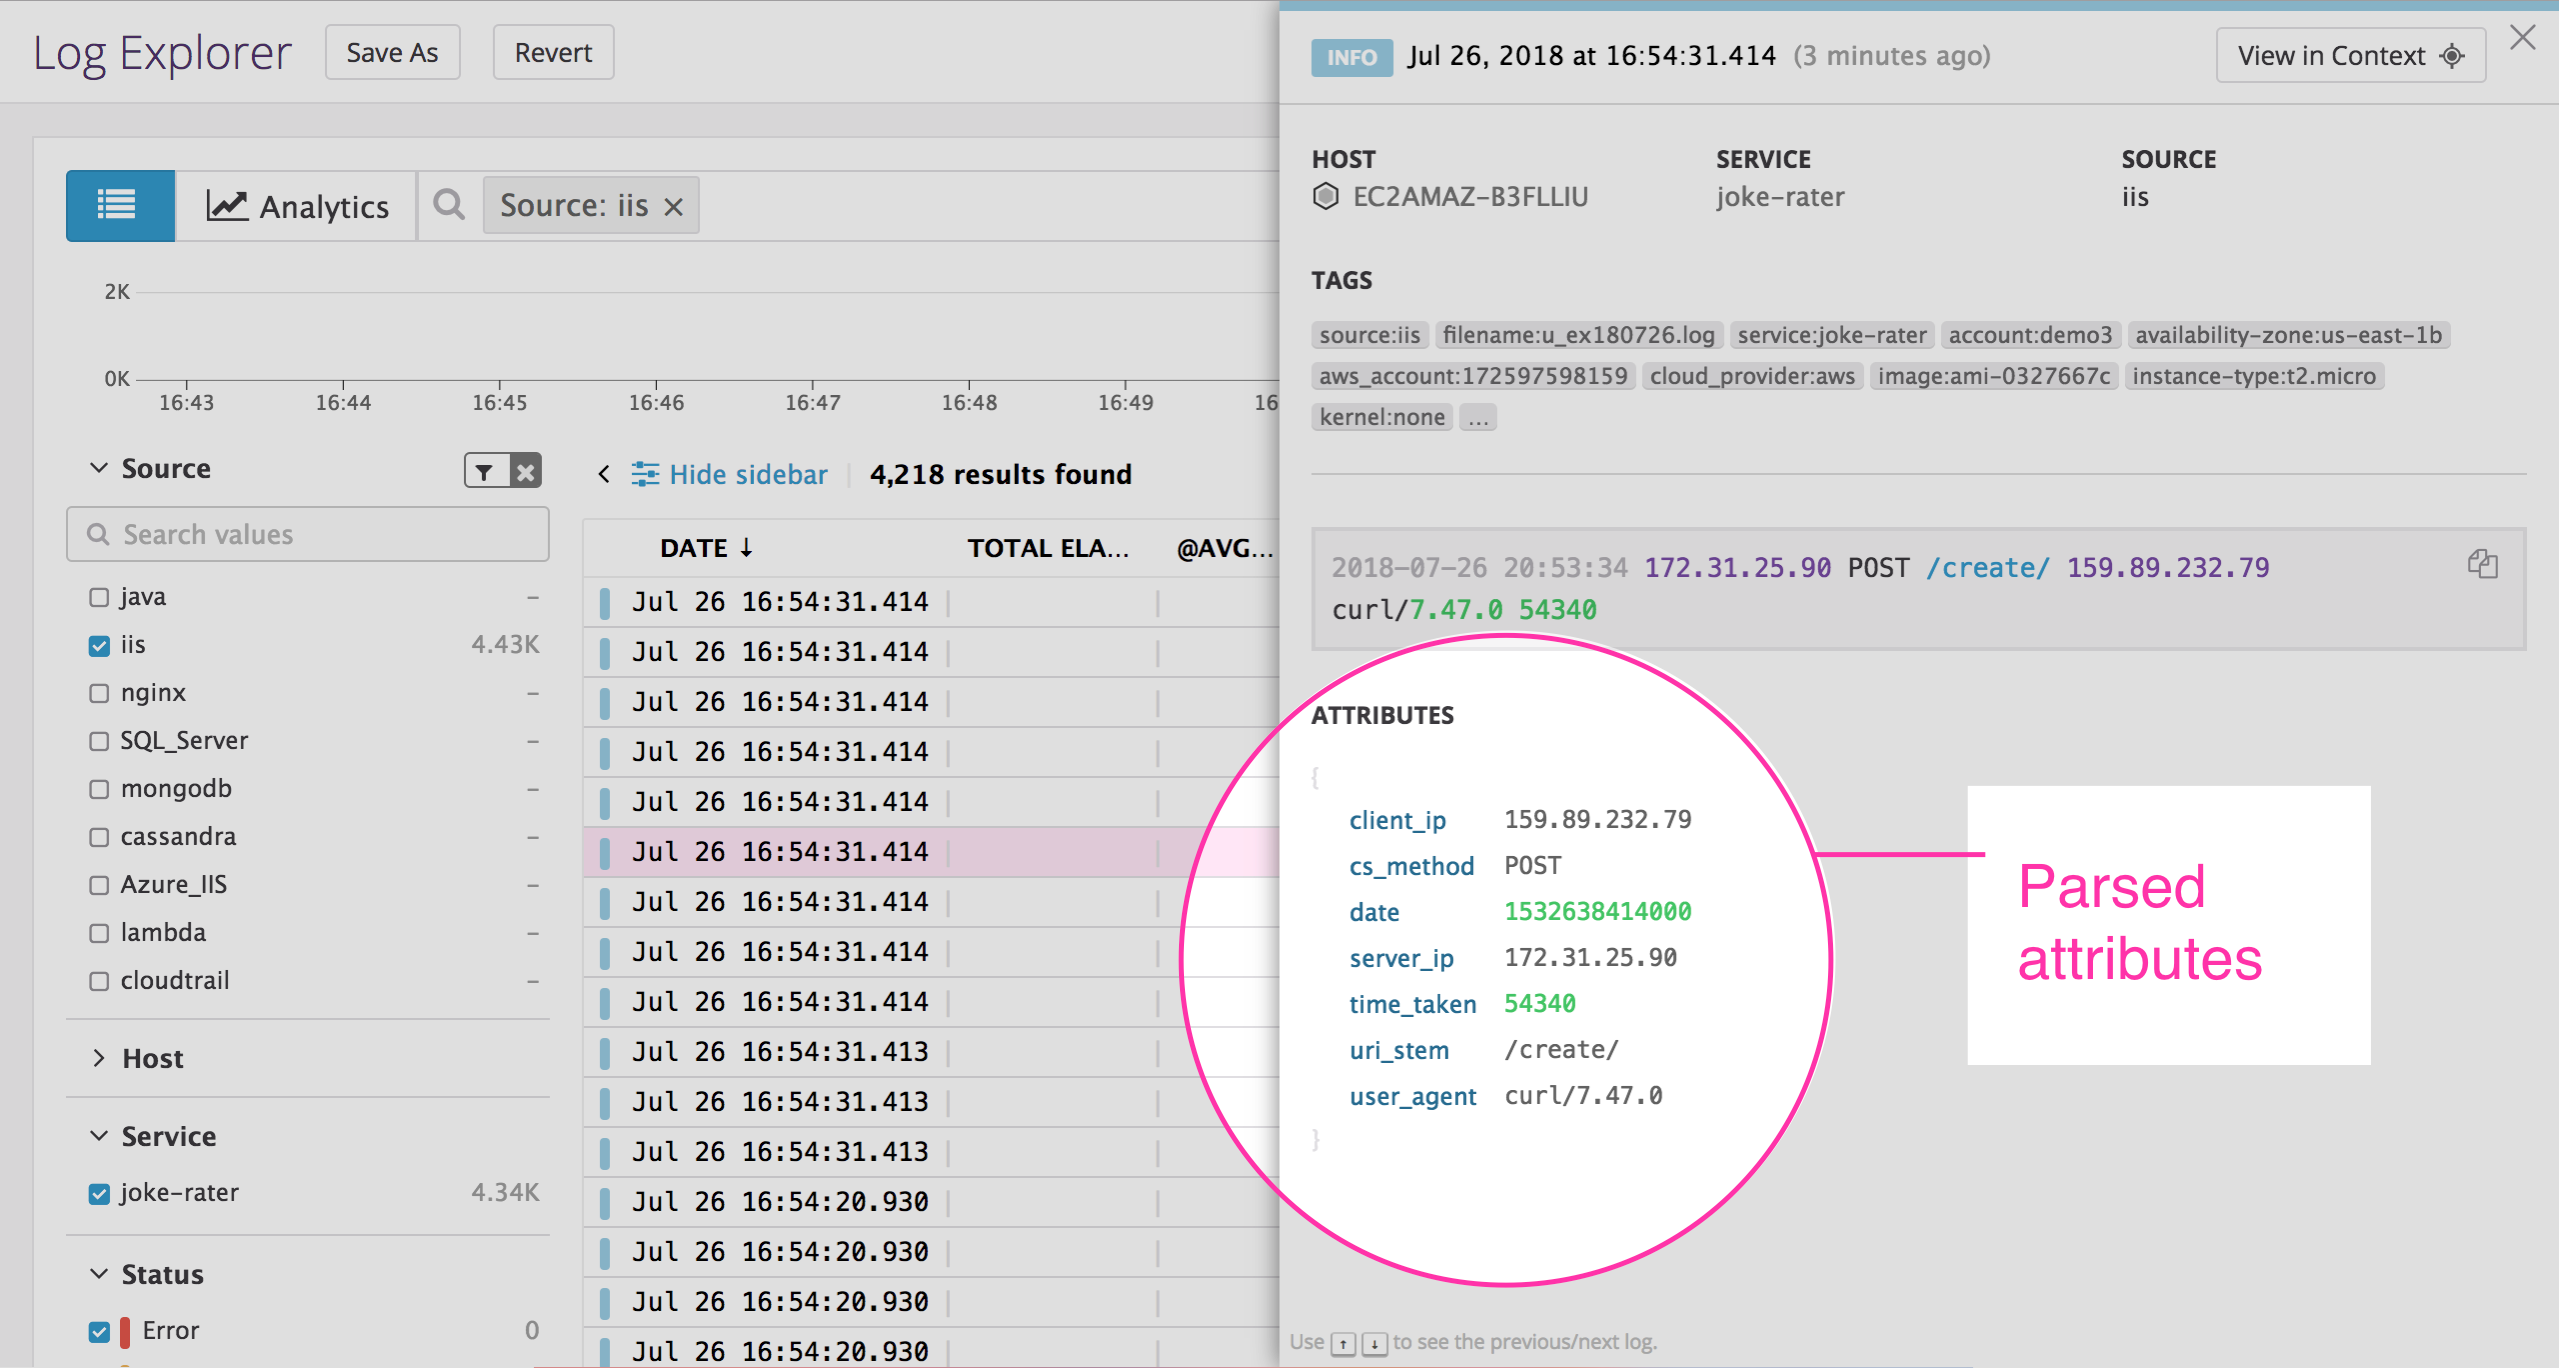Open the filter icon in Source facet

(x=484, y=470)
